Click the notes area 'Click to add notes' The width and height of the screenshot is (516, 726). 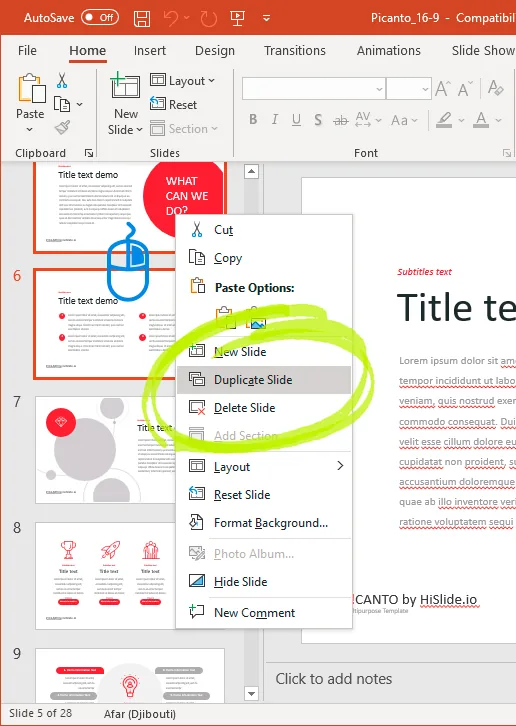[x=334, y=679]
